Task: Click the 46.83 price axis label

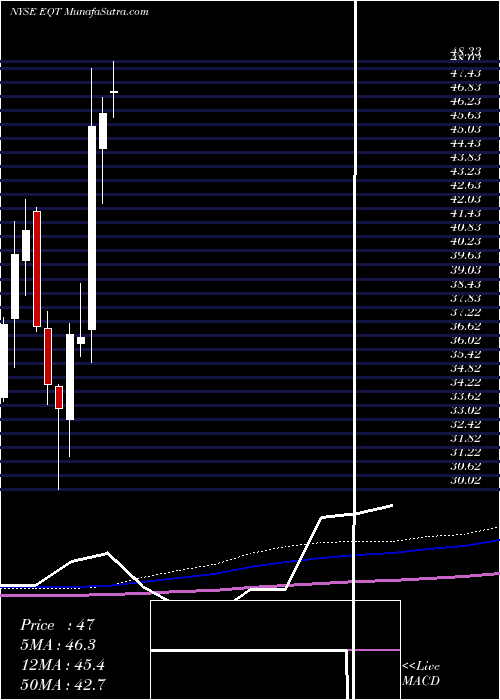Action: tap(464, 87)
